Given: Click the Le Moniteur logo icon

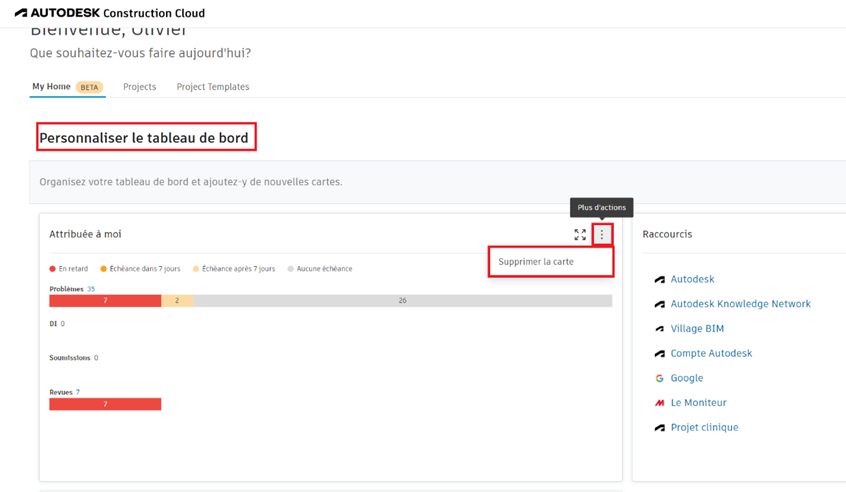Looking at the screenshot, I should 659,403.
